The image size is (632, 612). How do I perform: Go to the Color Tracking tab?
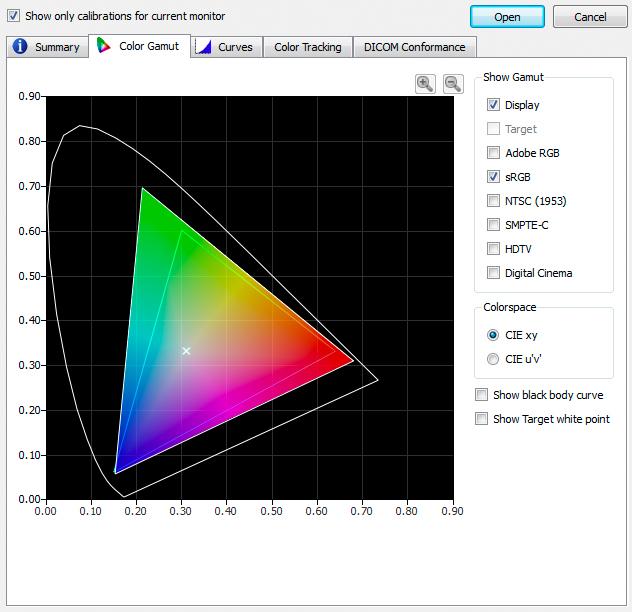pyautogui.click(x=308, y=47)
